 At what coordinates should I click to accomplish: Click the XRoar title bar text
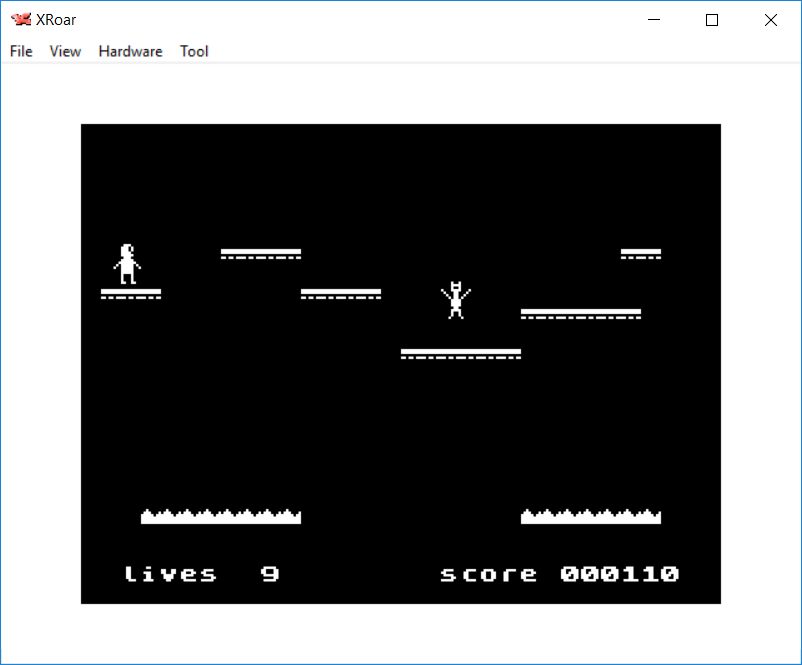pyautogui.click(x=56, y=20)
